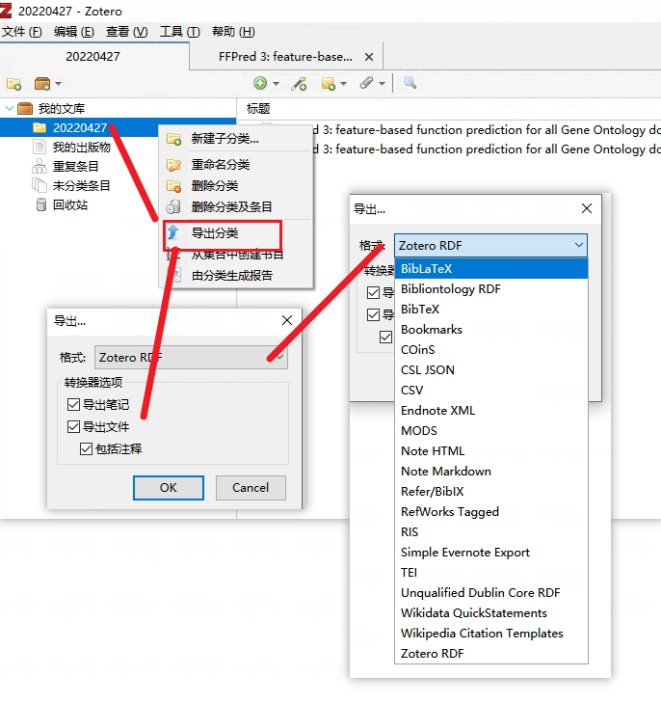Toggle 导出笔记 checkbox in left dialog
661x703 pixels.
(x=74, y=404)
